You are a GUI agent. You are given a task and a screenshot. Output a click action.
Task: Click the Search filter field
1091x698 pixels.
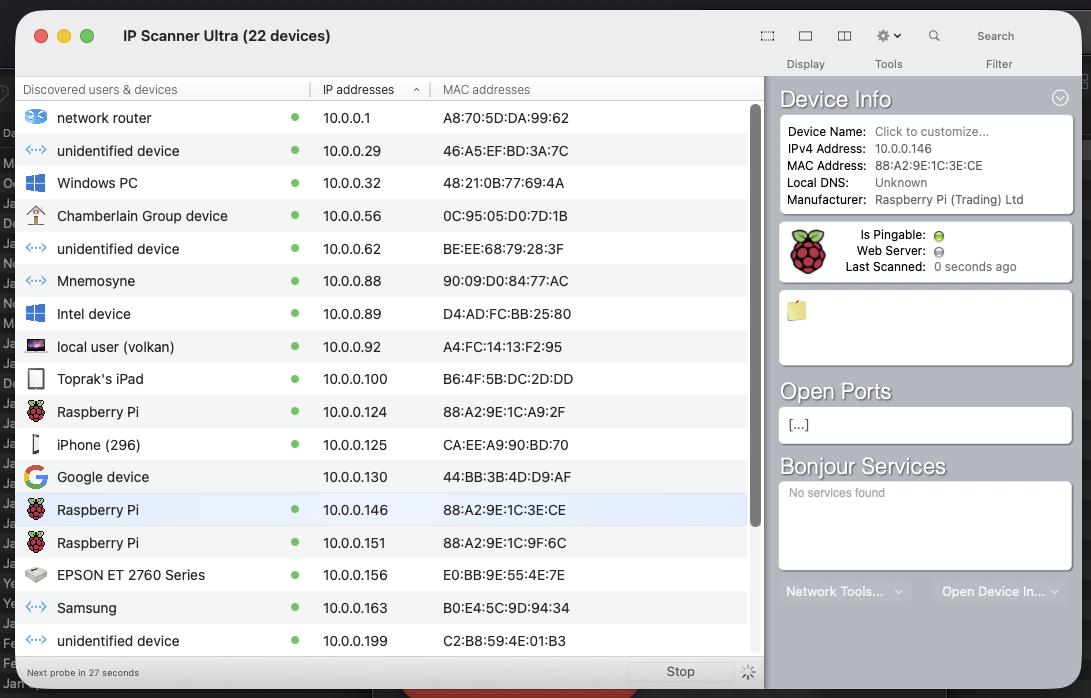point(995,36)
